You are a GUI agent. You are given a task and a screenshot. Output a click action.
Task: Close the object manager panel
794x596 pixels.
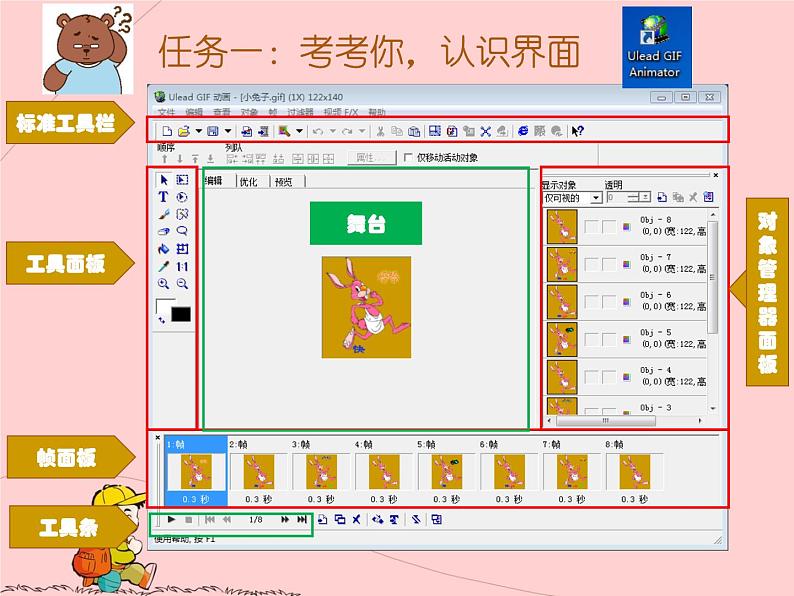click(x=716, y=175)
